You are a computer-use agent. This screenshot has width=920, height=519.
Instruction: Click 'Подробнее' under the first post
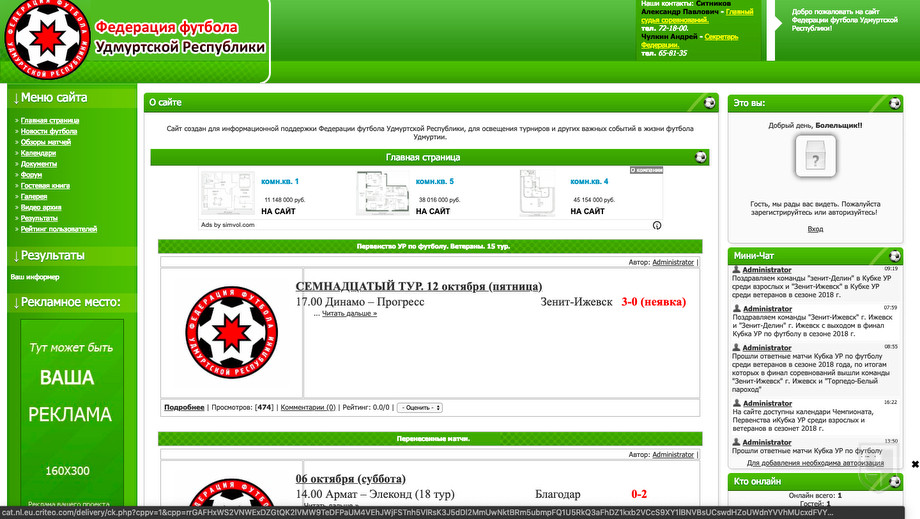pyautogui.click(x=184, y=408)
